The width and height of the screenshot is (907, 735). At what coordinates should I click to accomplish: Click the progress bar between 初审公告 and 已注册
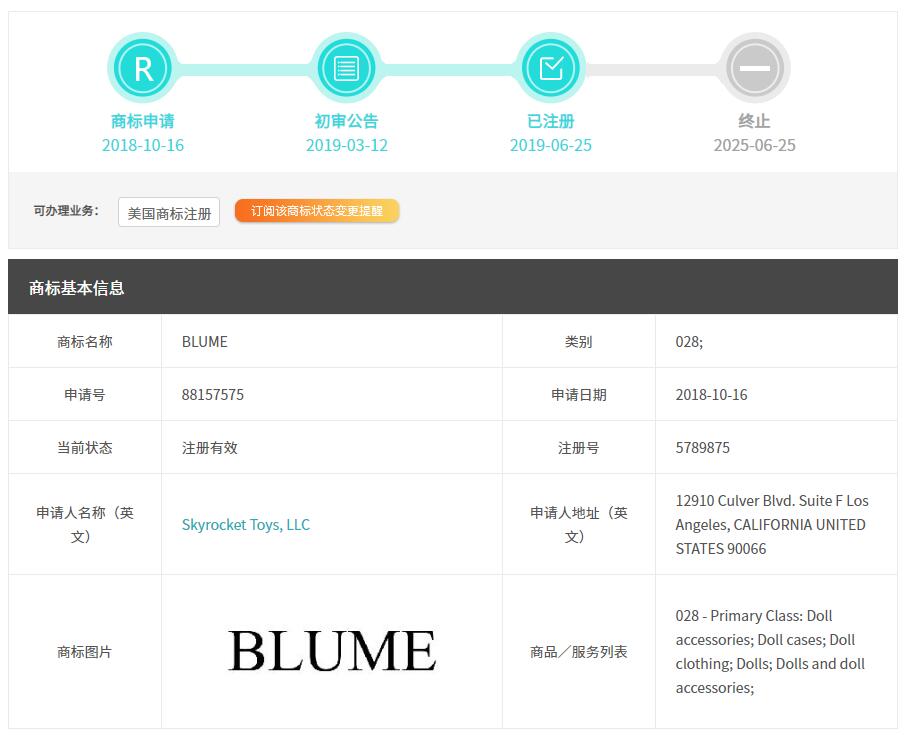448,69
